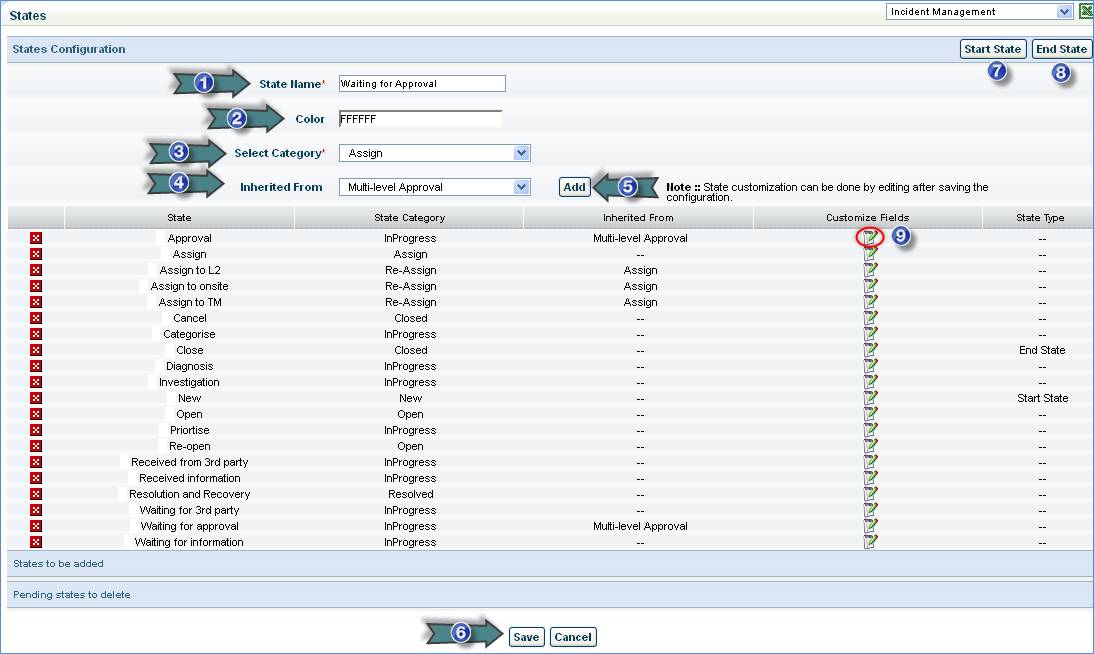Click the End State button

(x=1061, y=49)
